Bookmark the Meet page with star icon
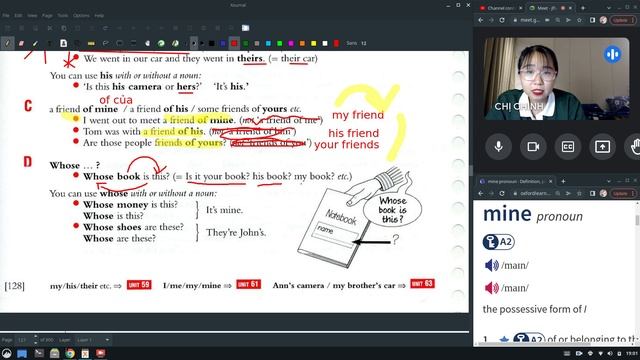The width and height of the screenshot is (640, 360). click(579, 20)
